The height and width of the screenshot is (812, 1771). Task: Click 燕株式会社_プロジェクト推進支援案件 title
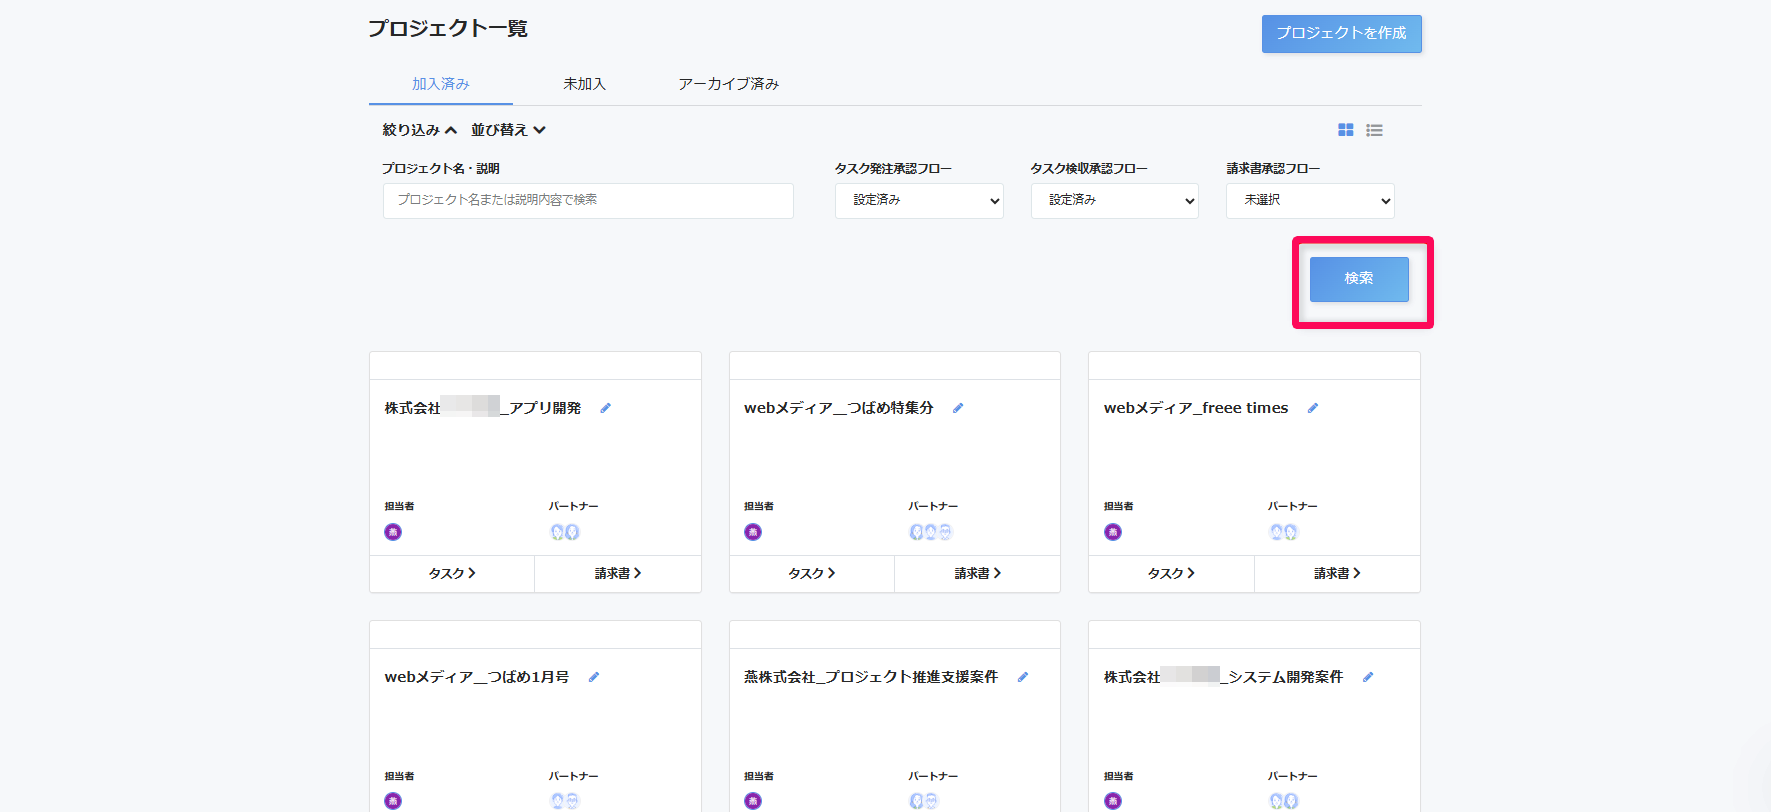[x=871, y=677]
